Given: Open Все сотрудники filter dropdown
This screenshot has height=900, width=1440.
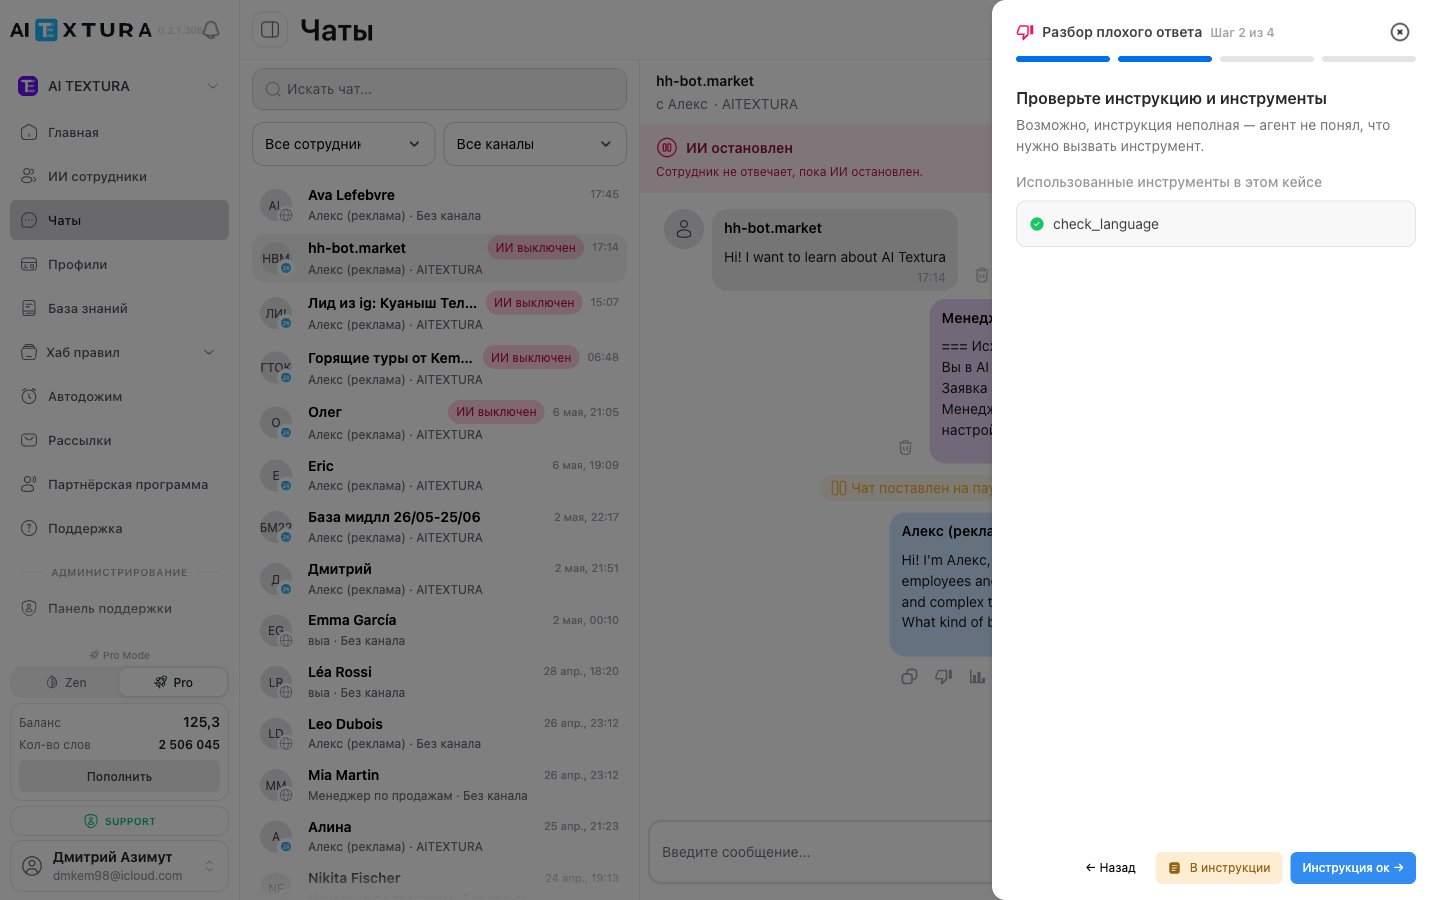Looking at the screenshot, I should [343, 144].
